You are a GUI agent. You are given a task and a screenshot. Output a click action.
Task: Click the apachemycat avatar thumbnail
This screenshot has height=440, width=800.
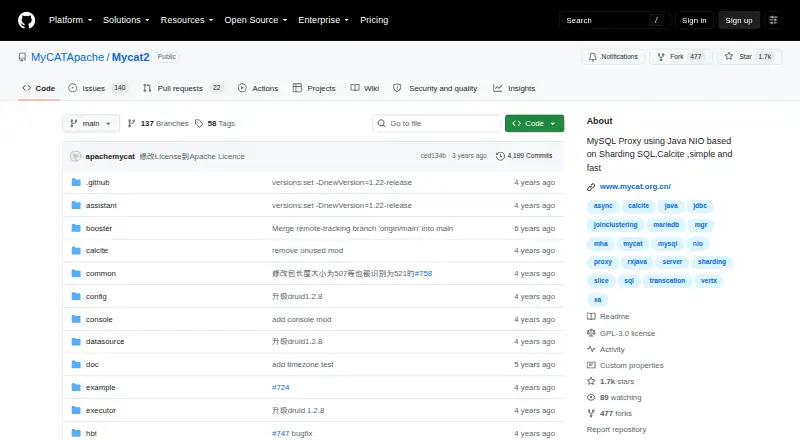tap(76, 156)
